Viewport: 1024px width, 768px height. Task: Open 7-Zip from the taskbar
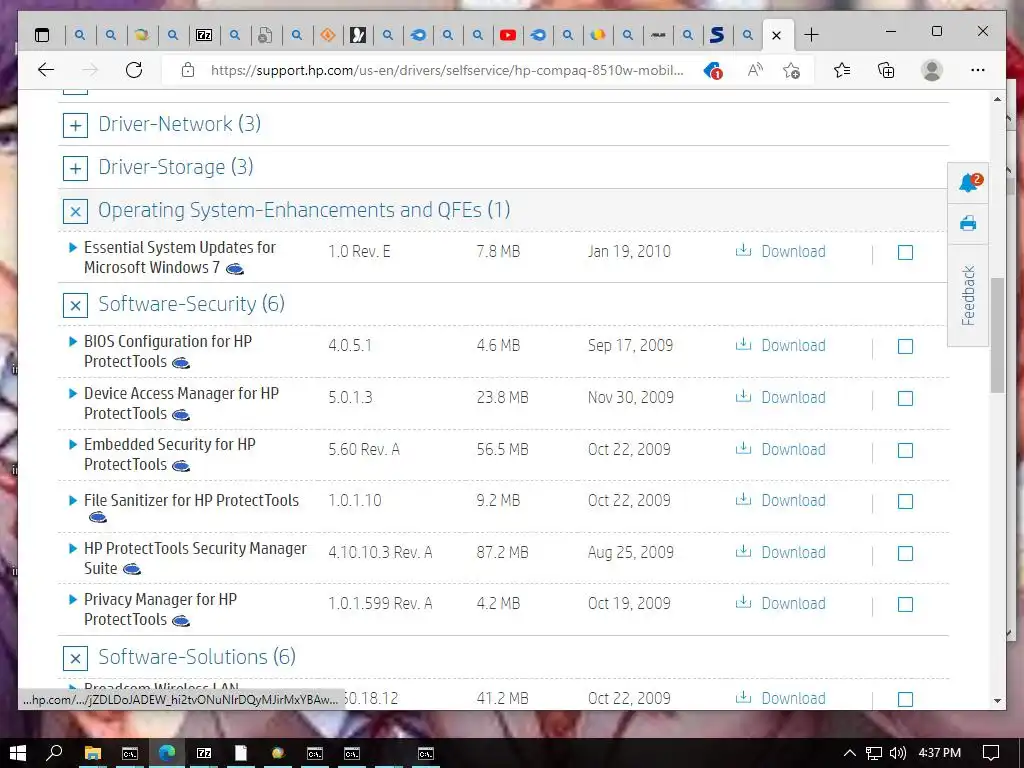pos(204,754)
